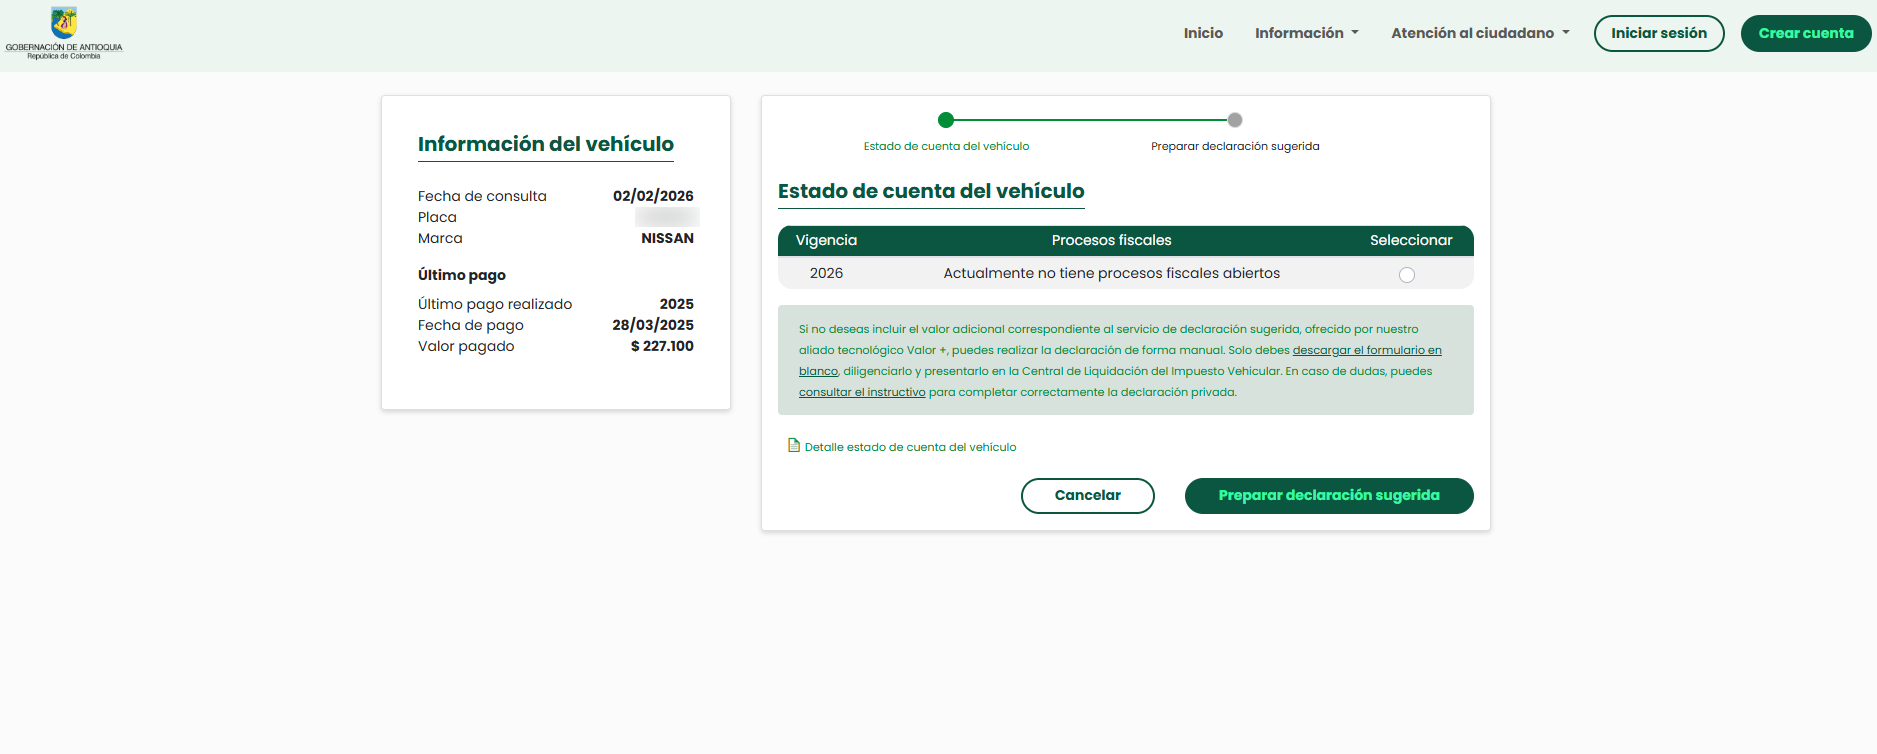This screenshot has height=754, width=1877.
Task: Open the descargar el formulario en blanco link
Action: (x=1367, y=350)
